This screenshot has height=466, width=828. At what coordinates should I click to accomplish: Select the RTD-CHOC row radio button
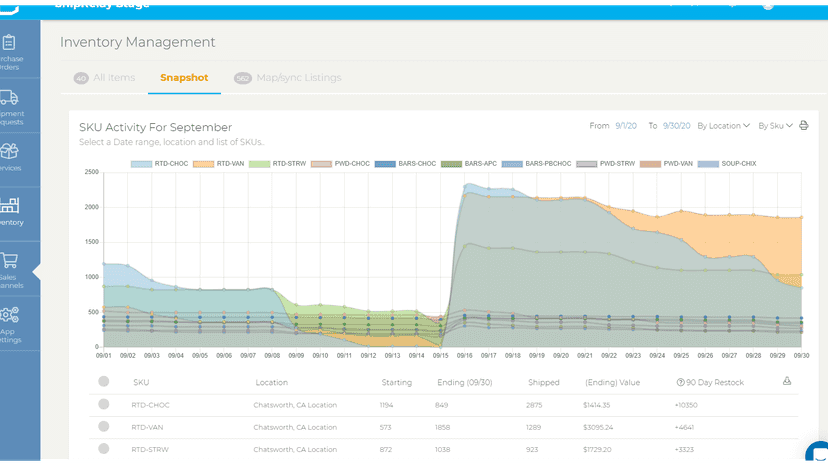104,404
